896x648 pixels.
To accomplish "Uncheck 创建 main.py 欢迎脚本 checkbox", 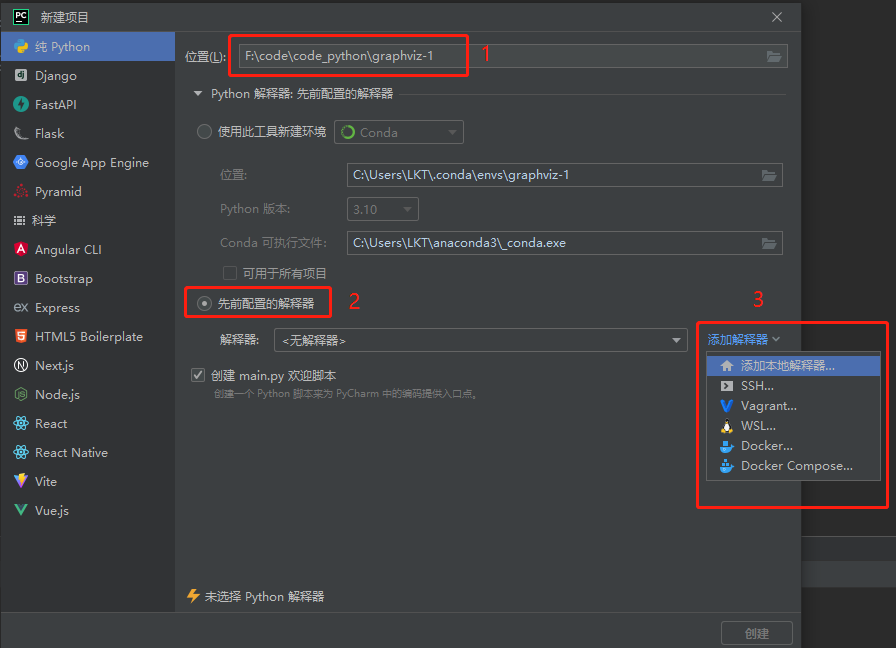I will pyautogui.click(x=198, y=375).
